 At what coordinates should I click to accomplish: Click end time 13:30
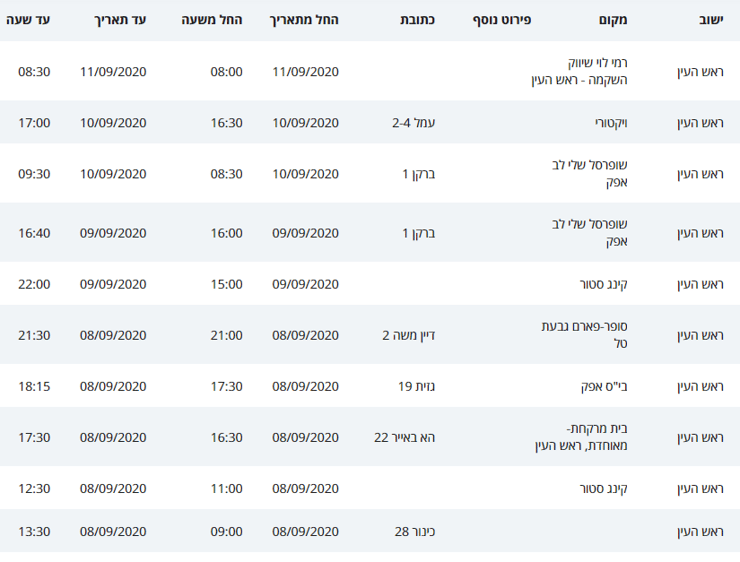34,531
